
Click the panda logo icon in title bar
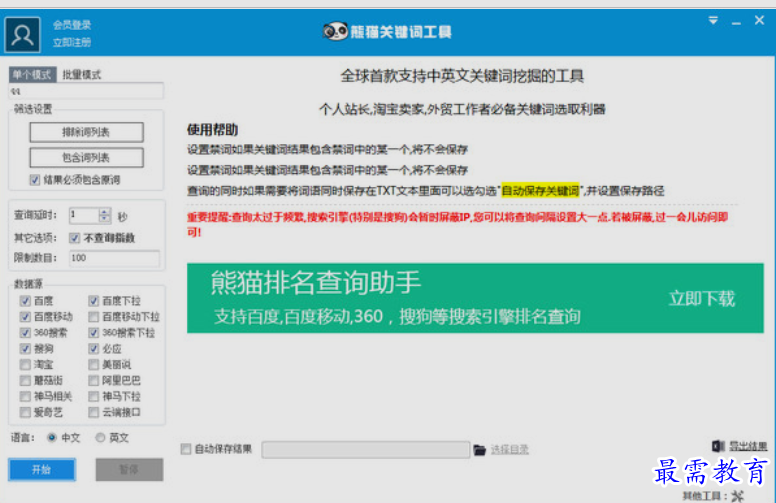coord(335,32)
